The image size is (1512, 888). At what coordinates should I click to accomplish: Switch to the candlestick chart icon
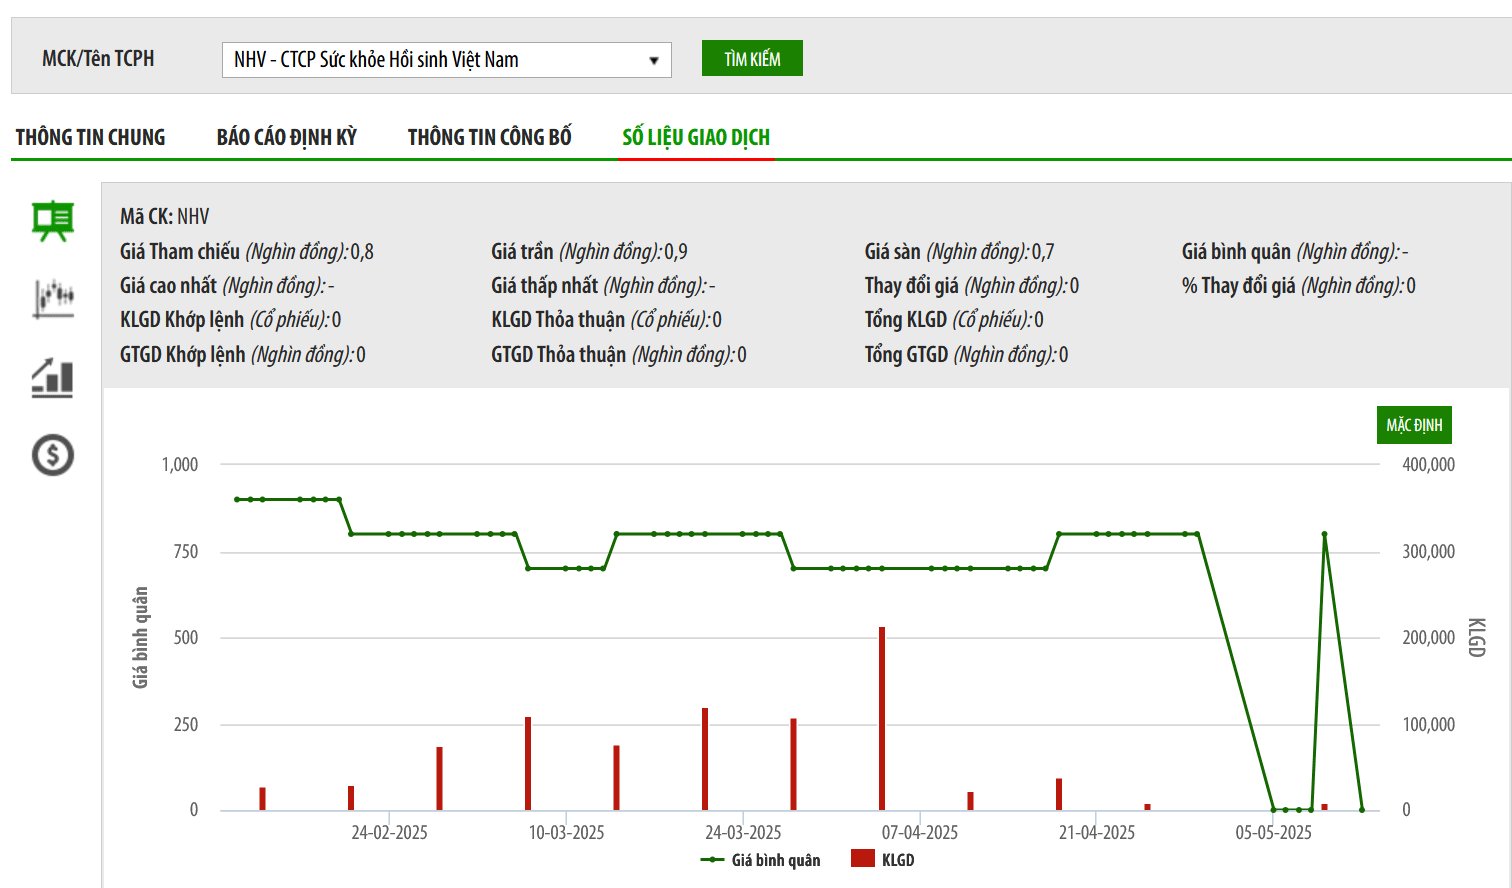tap(53, 298)
